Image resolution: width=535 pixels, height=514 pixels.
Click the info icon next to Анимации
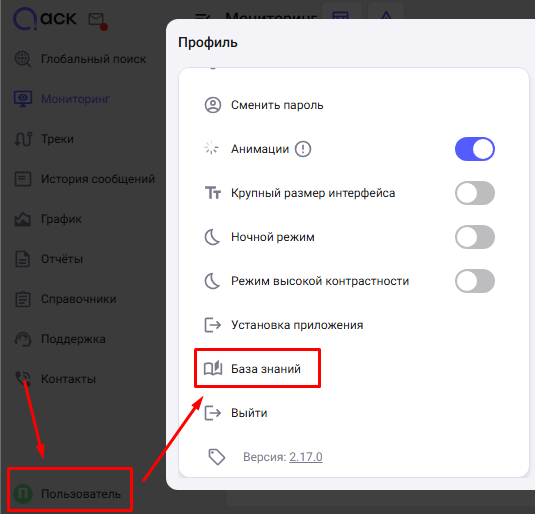[x=303, y=149]
